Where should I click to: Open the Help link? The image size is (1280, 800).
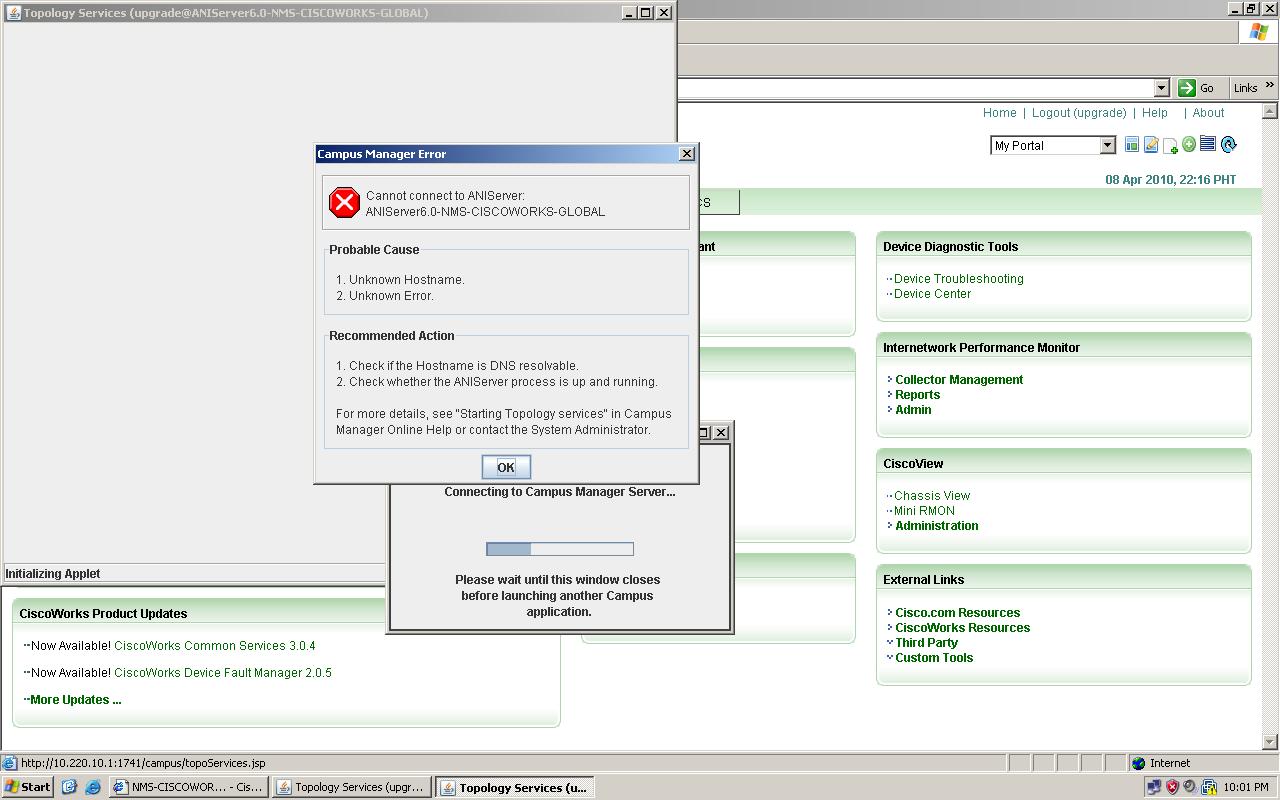coord(1155,113)
